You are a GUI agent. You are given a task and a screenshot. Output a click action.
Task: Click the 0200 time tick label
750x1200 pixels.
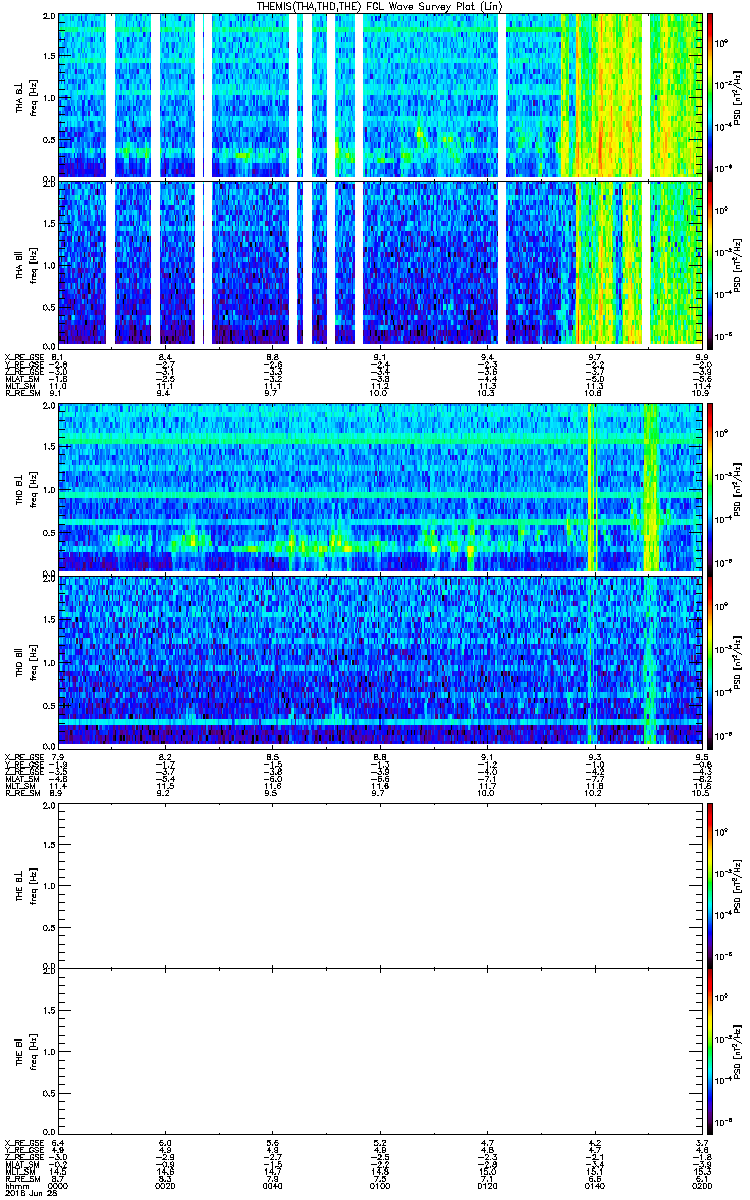(701, 1186)
